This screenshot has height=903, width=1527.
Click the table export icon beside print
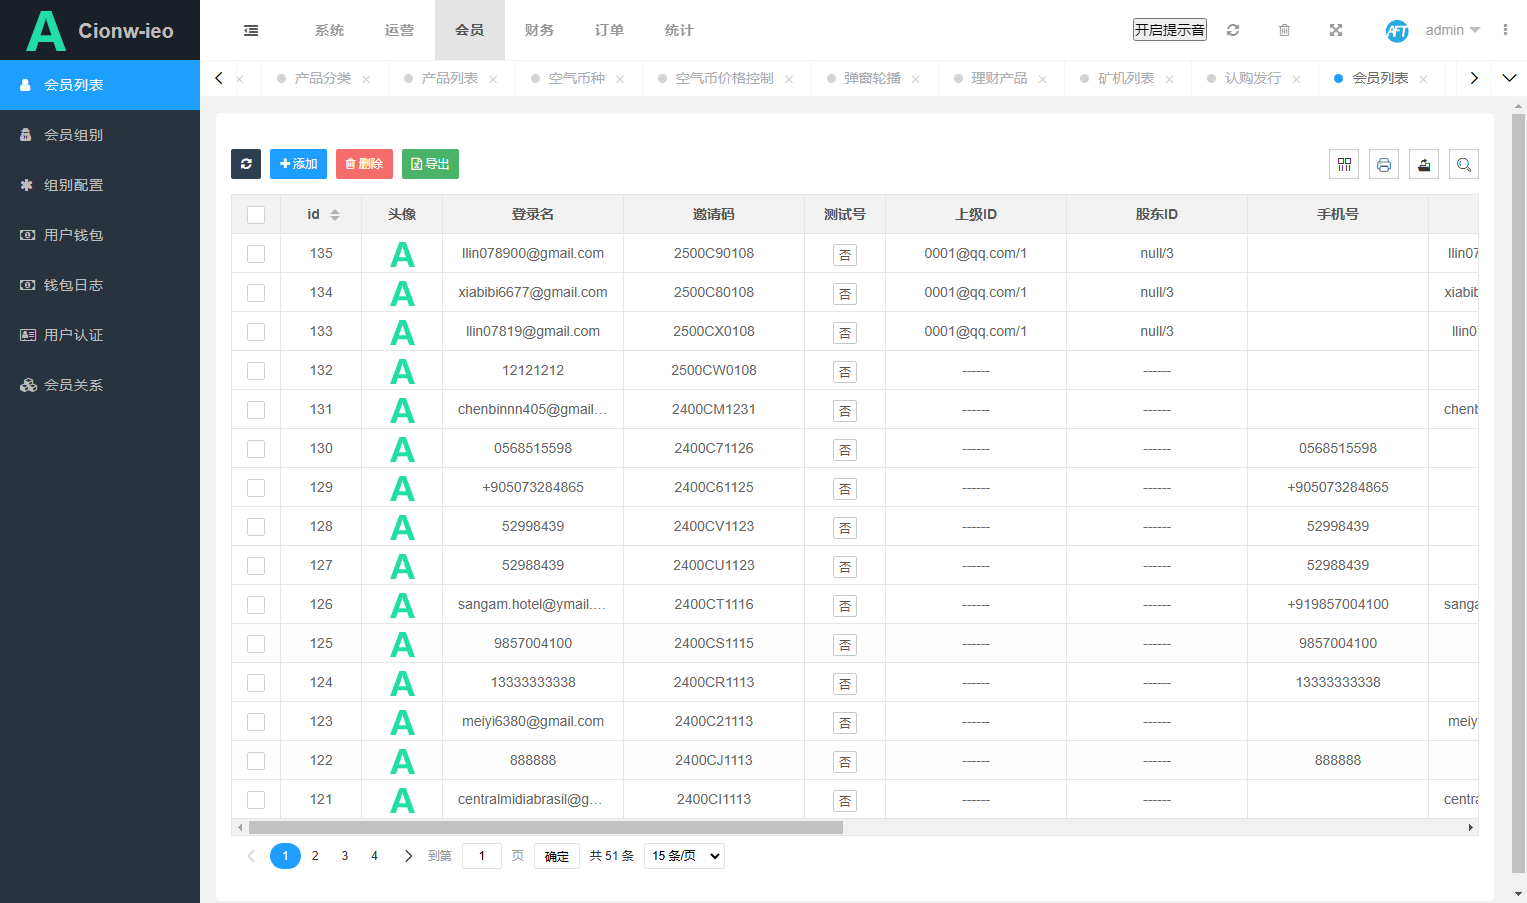click(x=1424, y=164)
